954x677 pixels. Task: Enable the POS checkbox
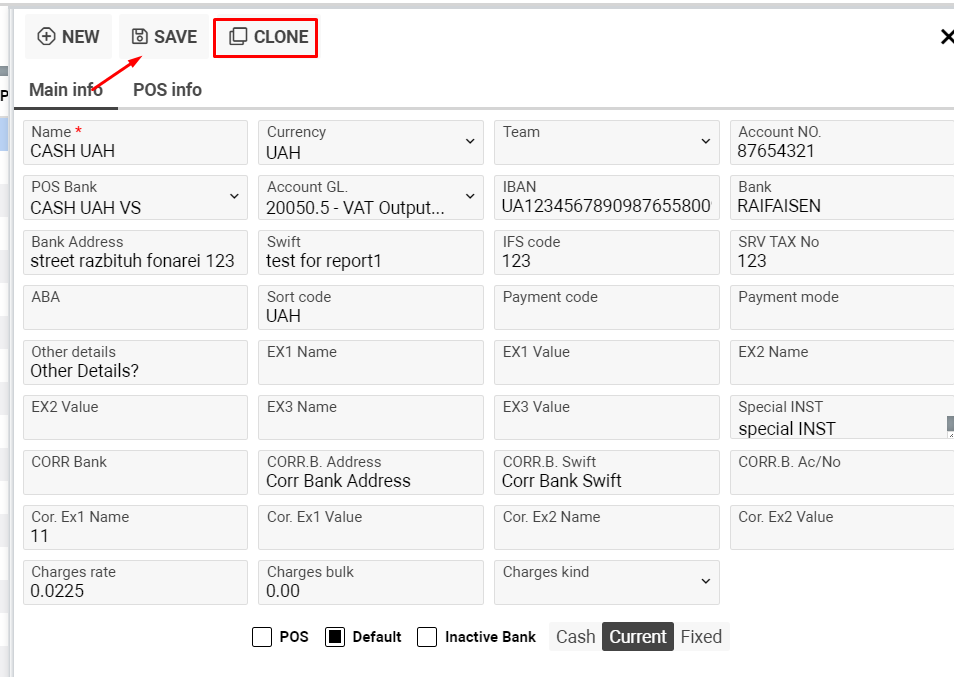[x=262, y=637]
